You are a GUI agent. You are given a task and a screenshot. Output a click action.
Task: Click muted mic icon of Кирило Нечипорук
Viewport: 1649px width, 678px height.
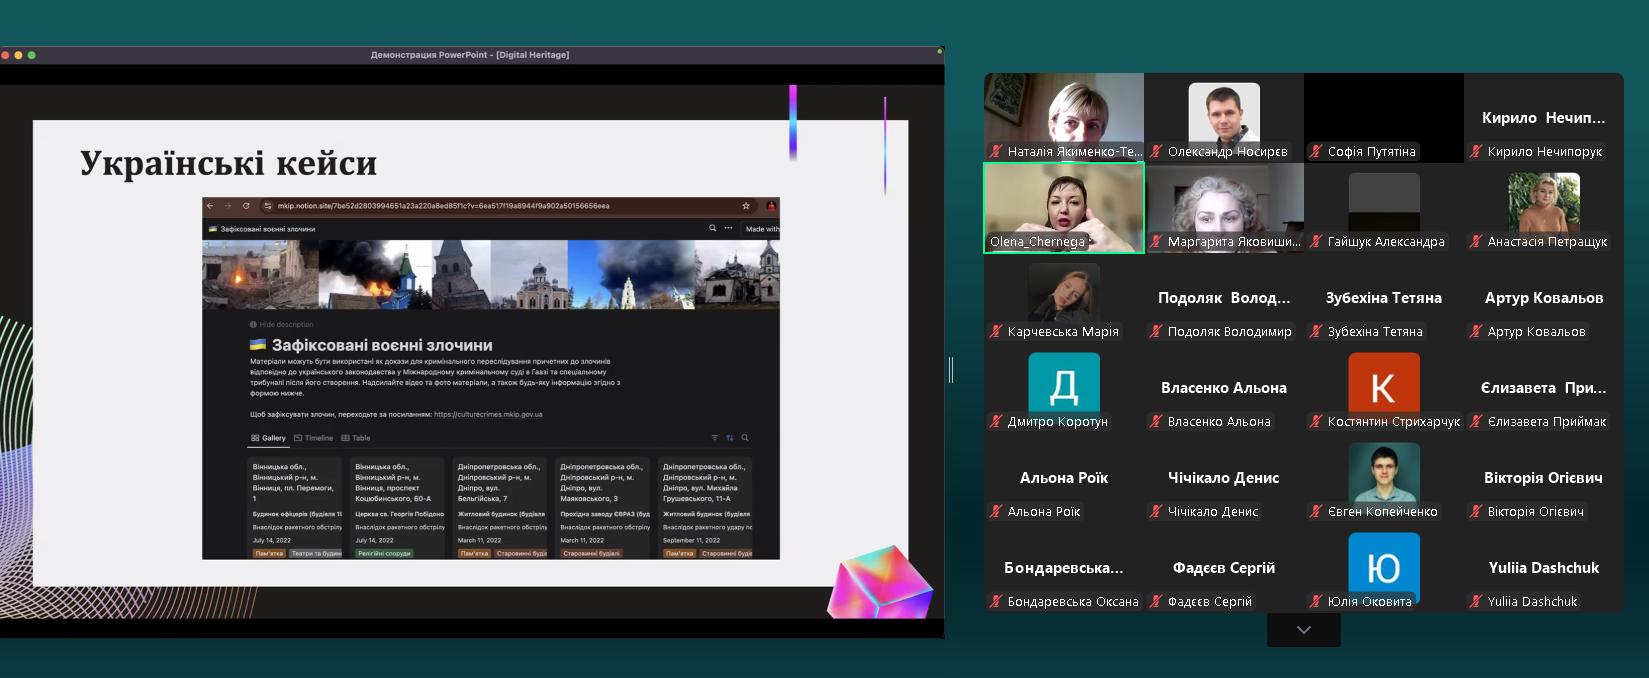[1476, 152]
